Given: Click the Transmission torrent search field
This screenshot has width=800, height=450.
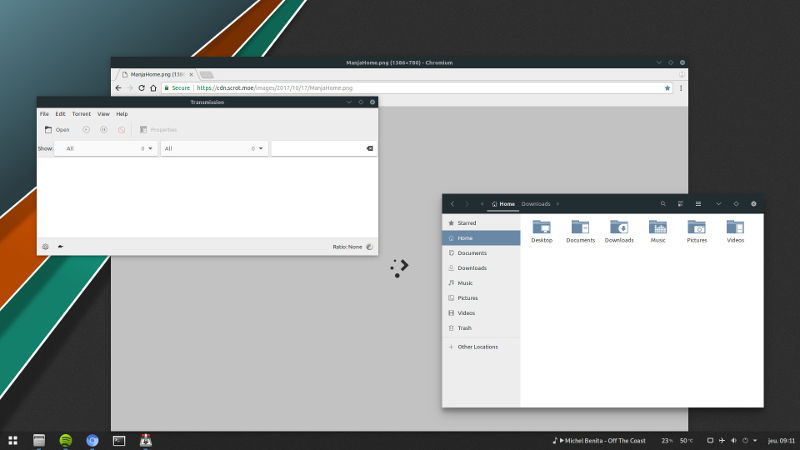Looking at the screenshot, I should [x=318, y=148].
